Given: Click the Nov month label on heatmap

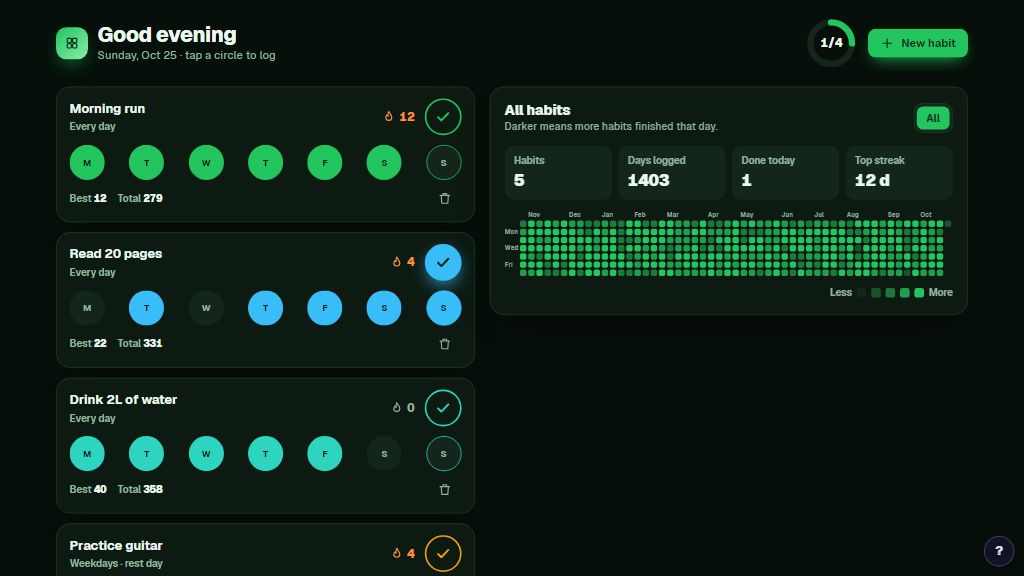Looking at the screenshot, I should click(x=534, y=215).
